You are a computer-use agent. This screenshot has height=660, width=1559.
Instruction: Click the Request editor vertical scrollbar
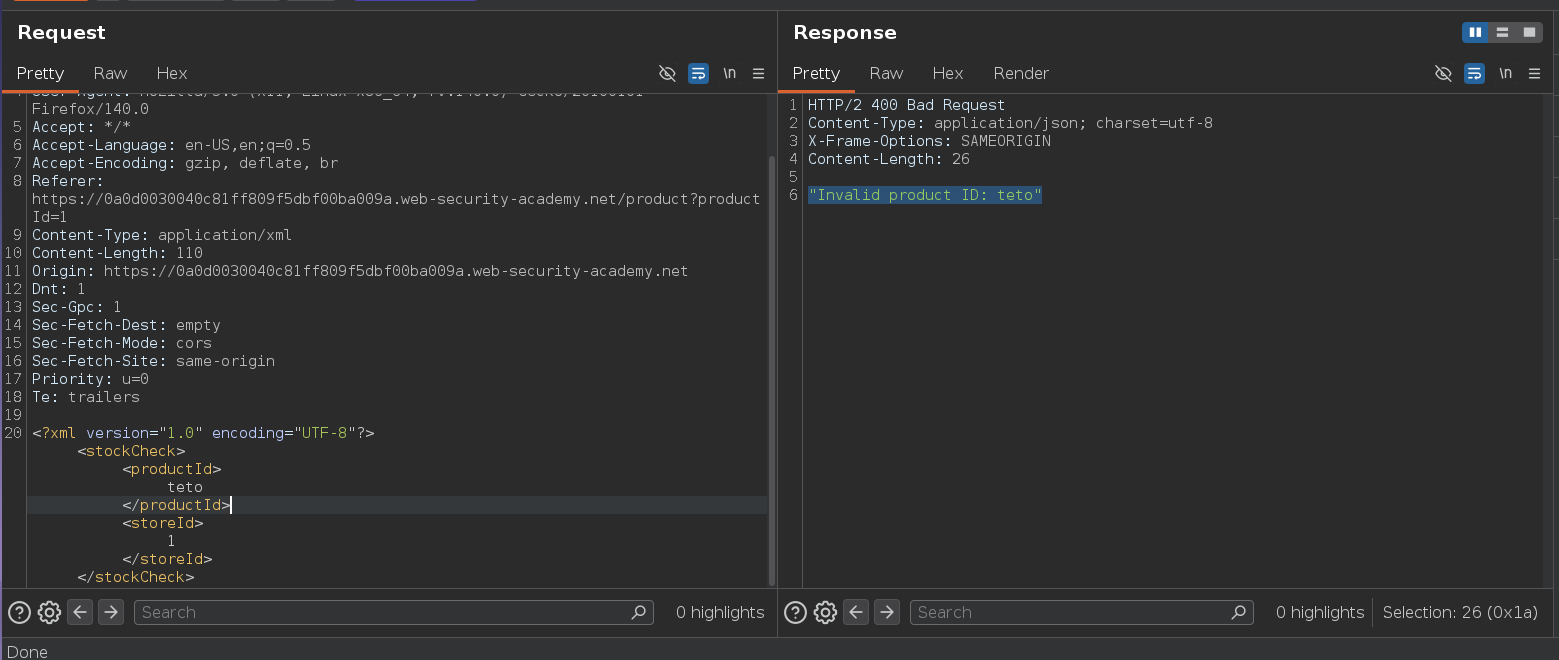771,370
